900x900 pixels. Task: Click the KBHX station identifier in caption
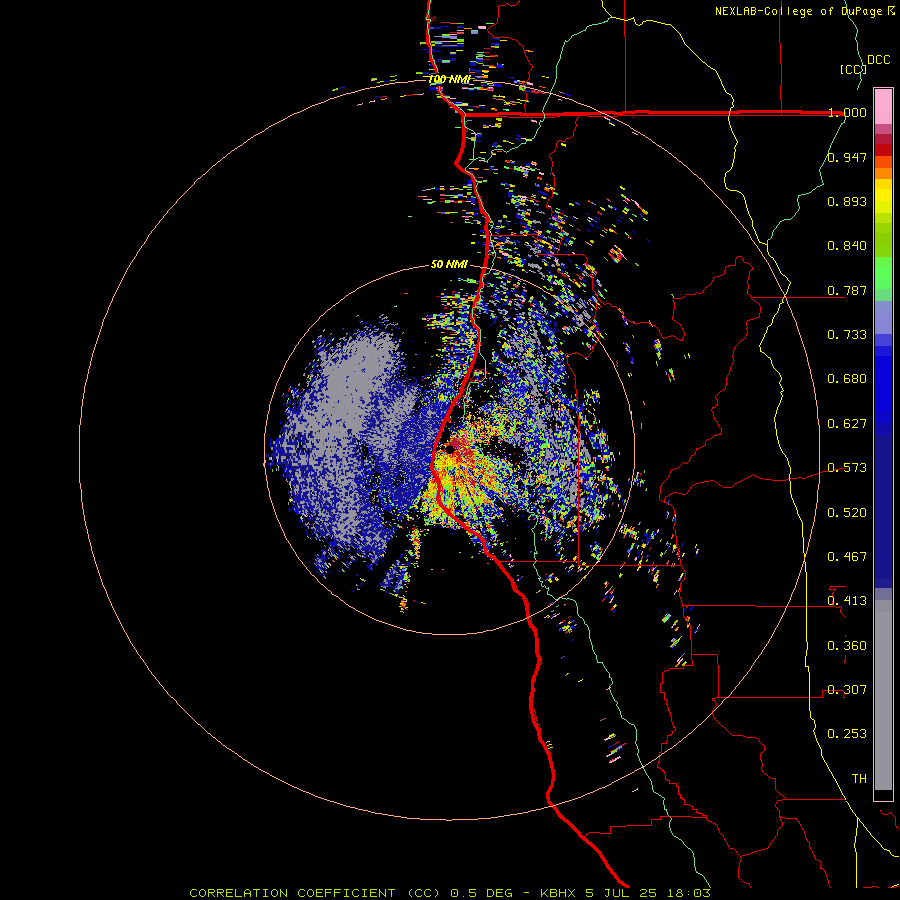(558, 893)
